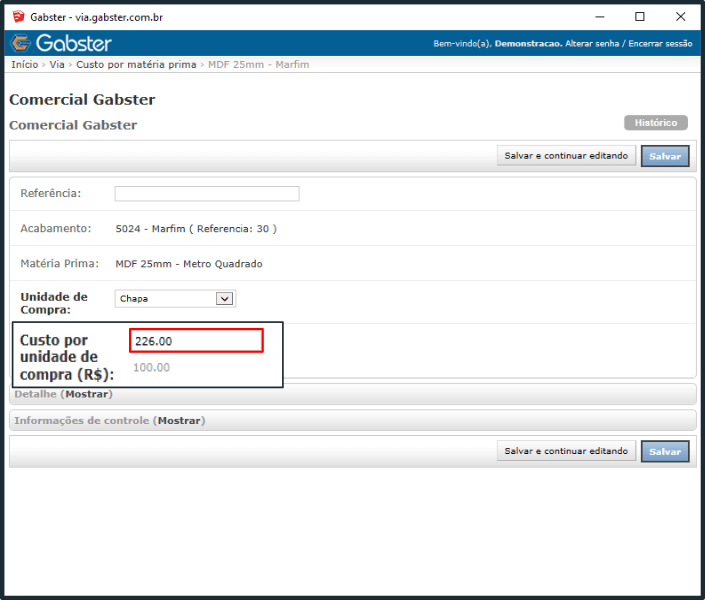Click the text '5024 - Marfim ( Referencia: 30 )'
The image size is (705, 600).
196,228
